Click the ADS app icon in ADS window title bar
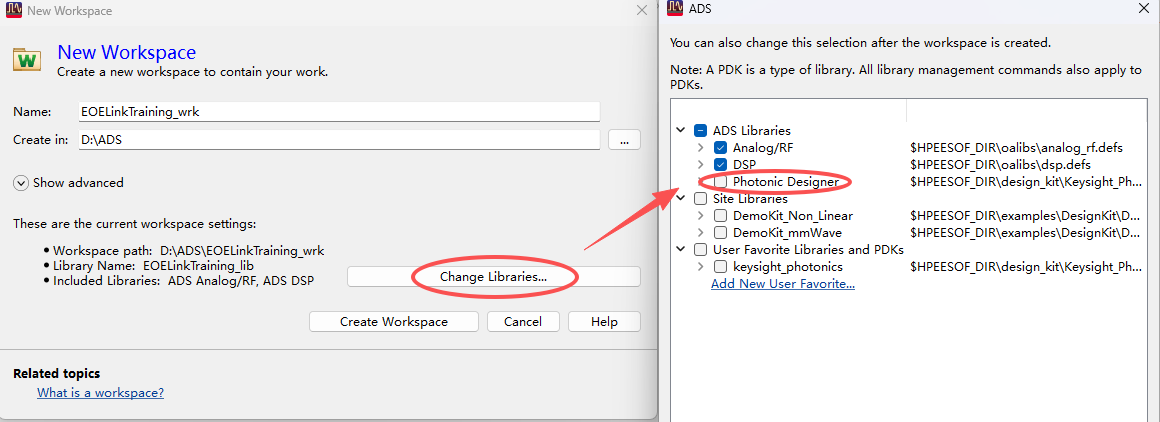Screen dimensions: 1160x422 point(675,9)
